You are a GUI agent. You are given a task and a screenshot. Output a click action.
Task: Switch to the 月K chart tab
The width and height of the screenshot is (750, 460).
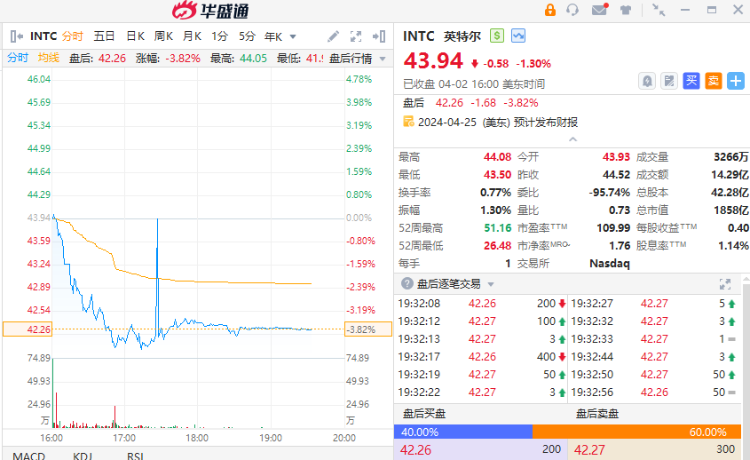pos(192,36)
